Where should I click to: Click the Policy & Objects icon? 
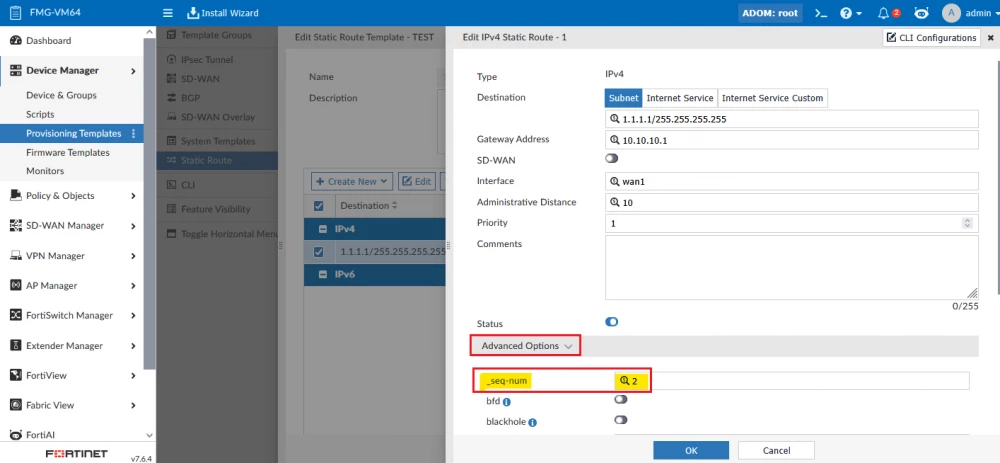[15, 196]
